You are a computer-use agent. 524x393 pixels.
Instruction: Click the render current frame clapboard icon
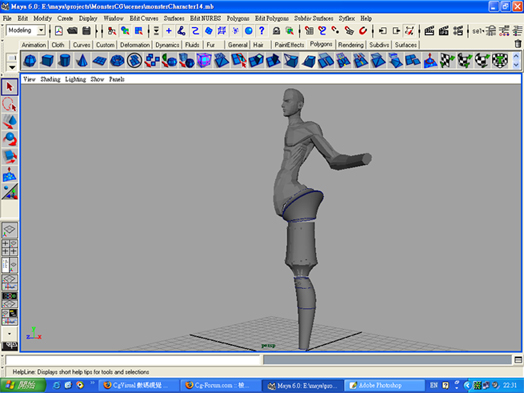[x=429, y=31]
